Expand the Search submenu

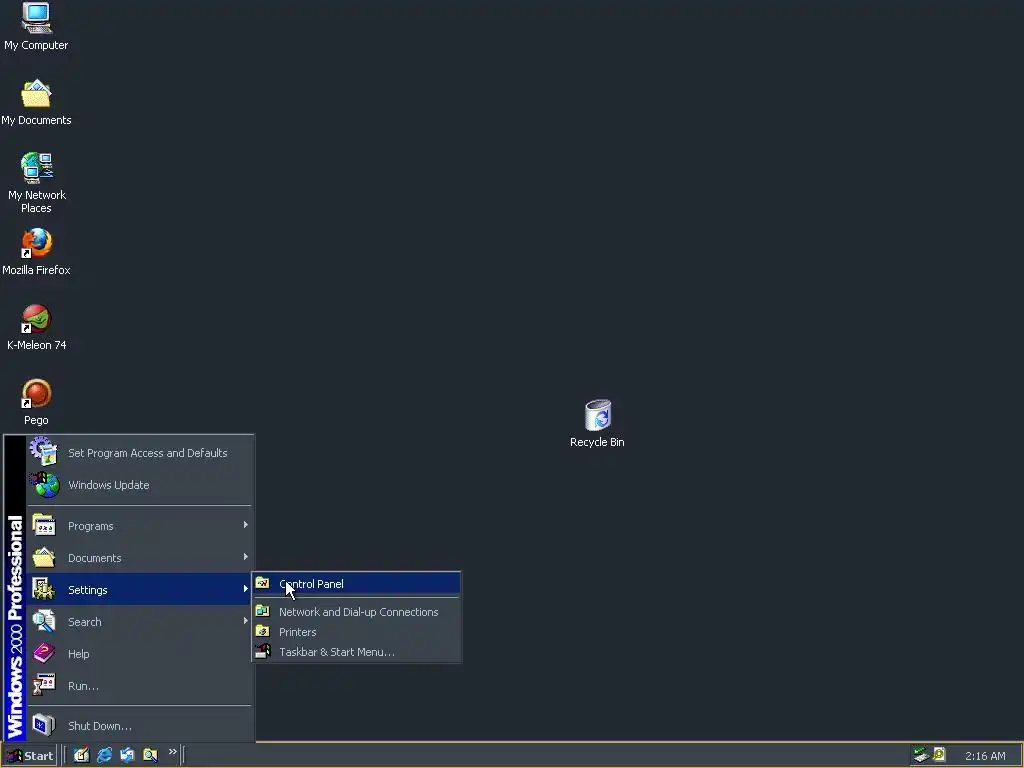click(x=140, y=622)
